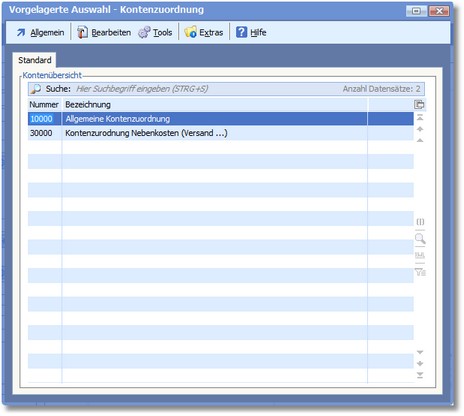464x416 pixels.
Task: Jump to last record with bottom arrow
Action: pyautogui.click(x=420, y=376)
